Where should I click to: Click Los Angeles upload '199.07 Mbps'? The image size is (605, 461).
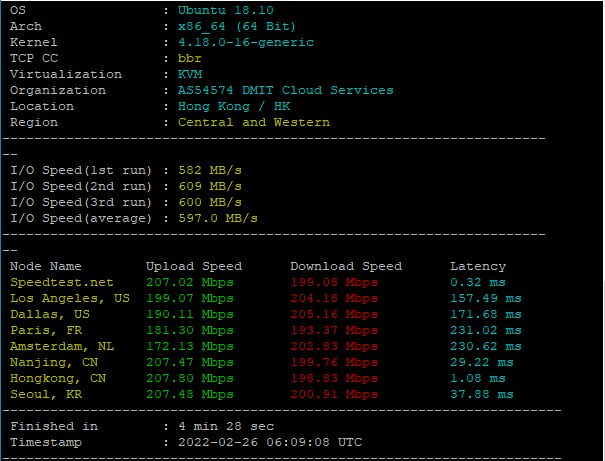tap(190, 299)
